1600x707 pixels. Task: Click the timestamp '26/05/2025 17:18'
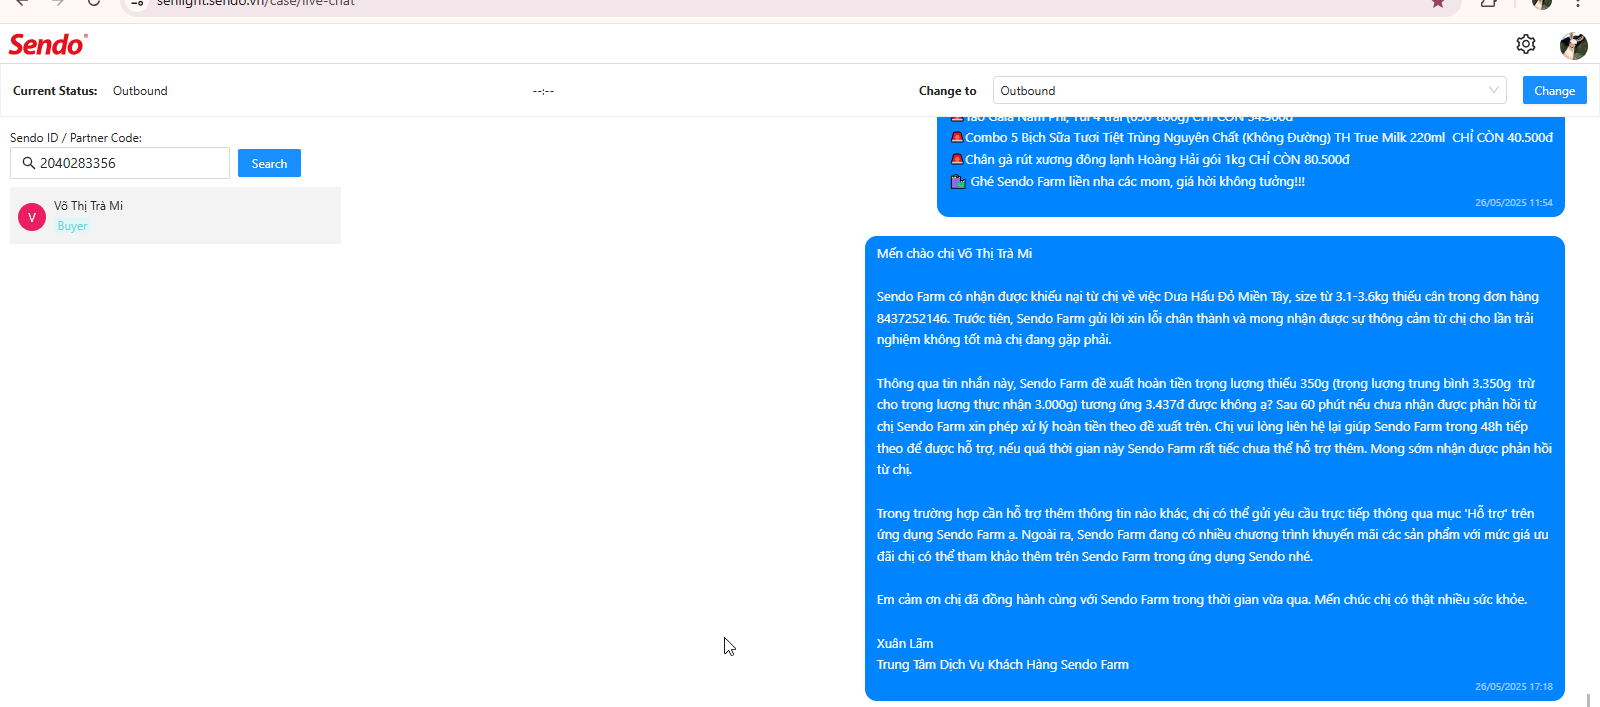(x=1513, y=686)
